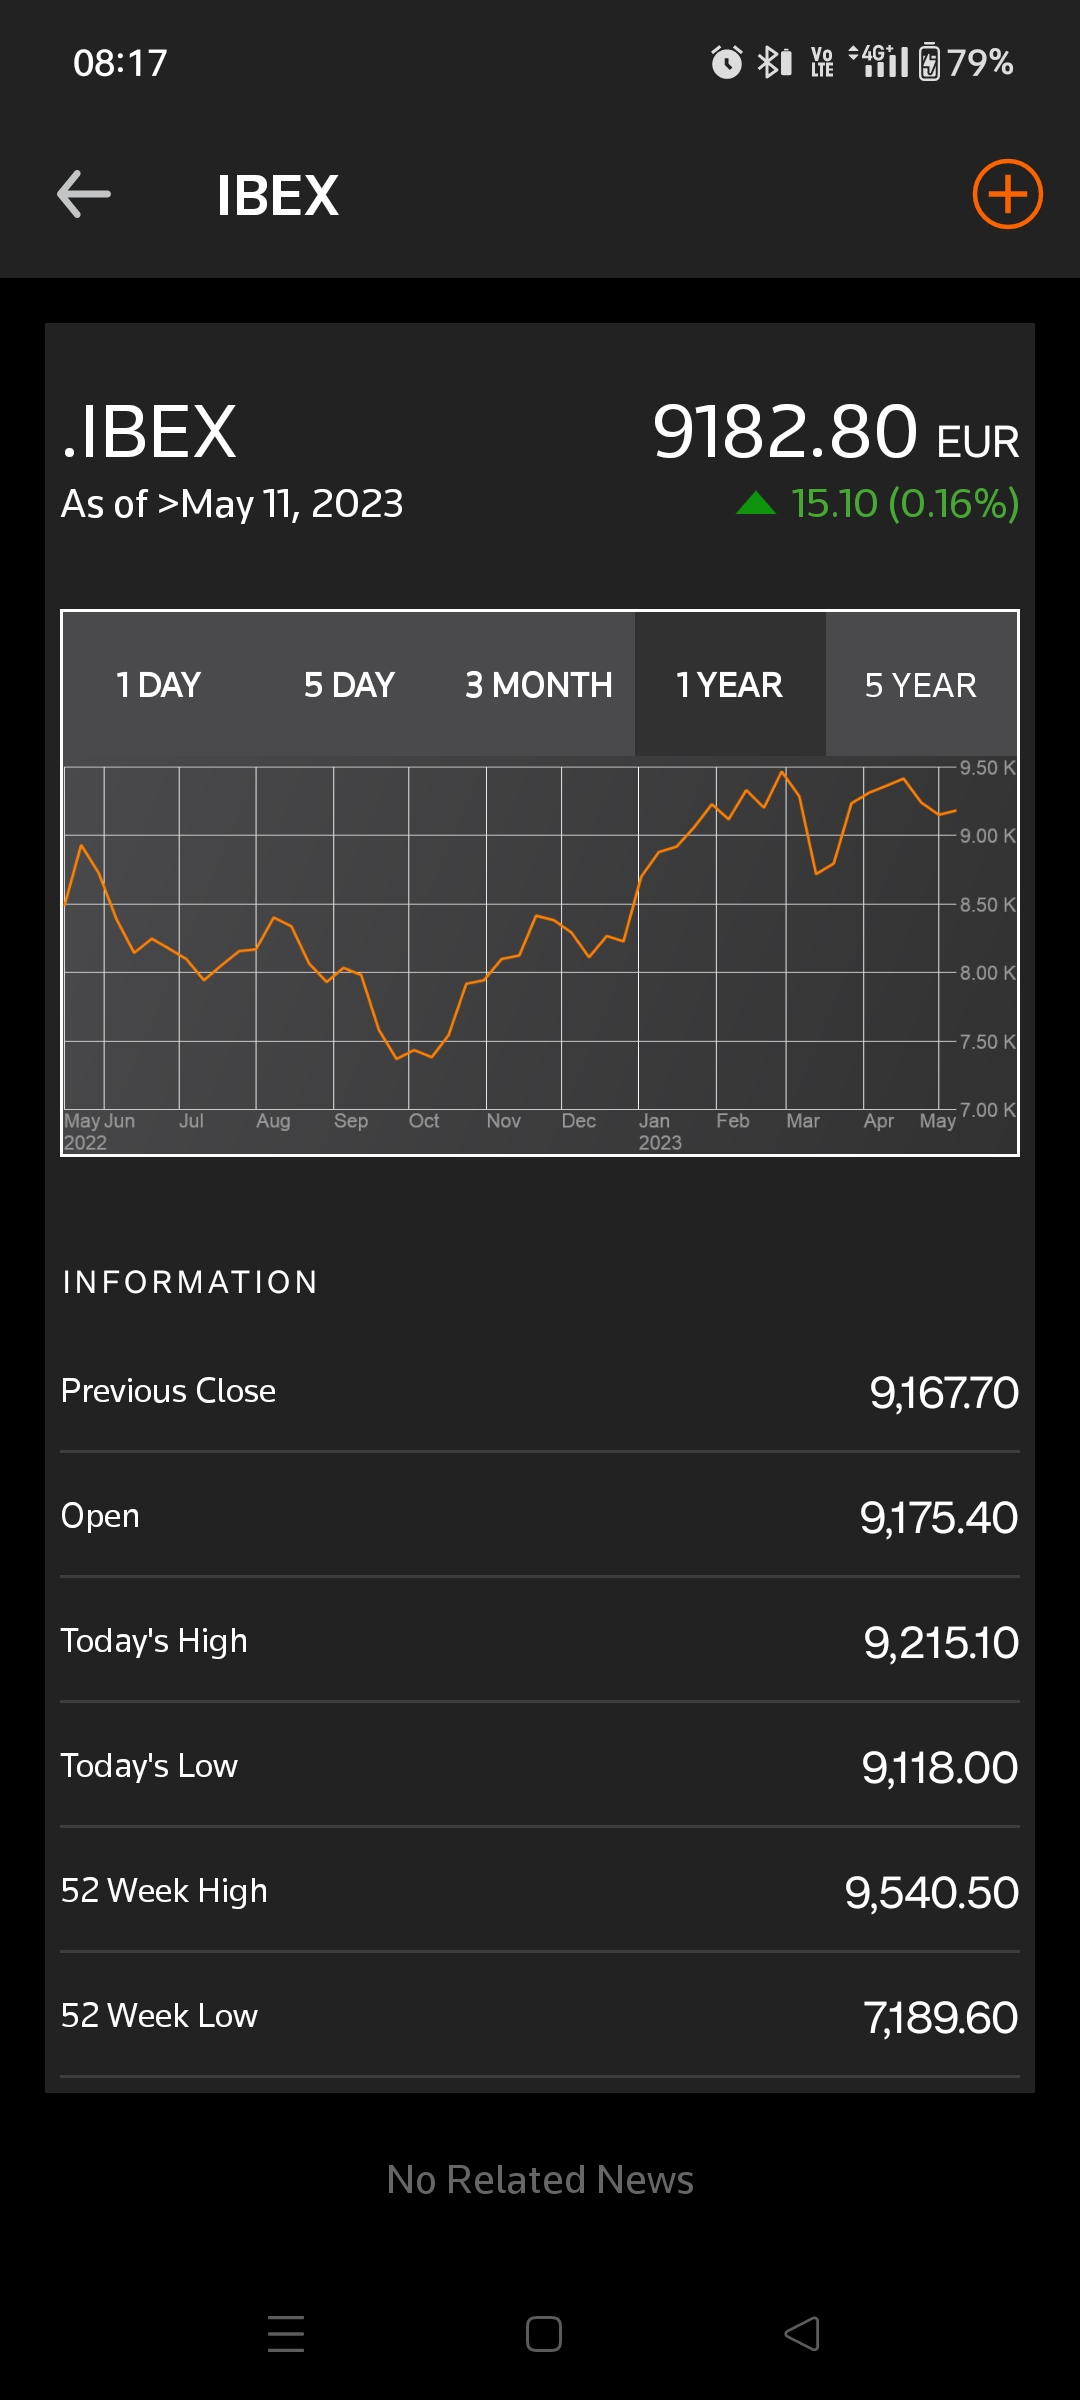1080x2400 pixels.
Task: Tap the back arrow icon
Action: click(84, 194)
